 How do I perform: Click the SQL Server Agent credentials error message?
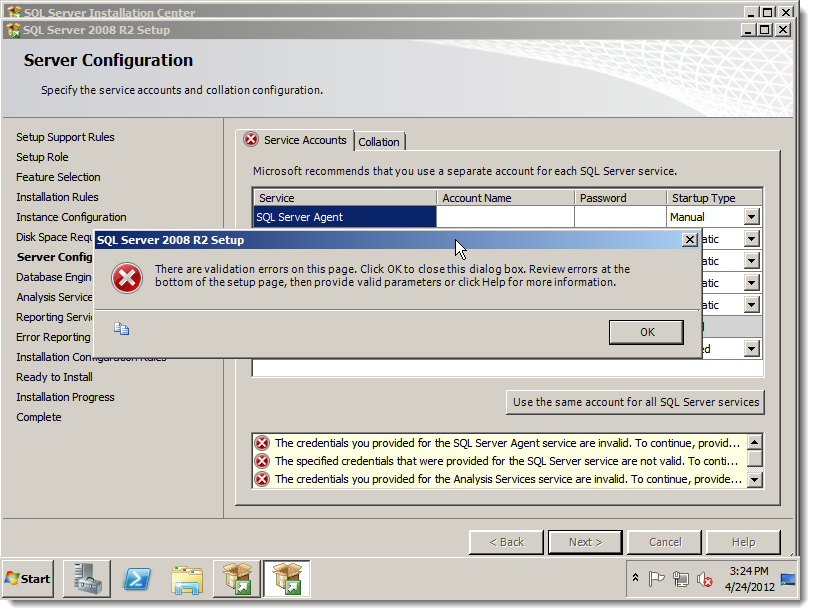507,443
